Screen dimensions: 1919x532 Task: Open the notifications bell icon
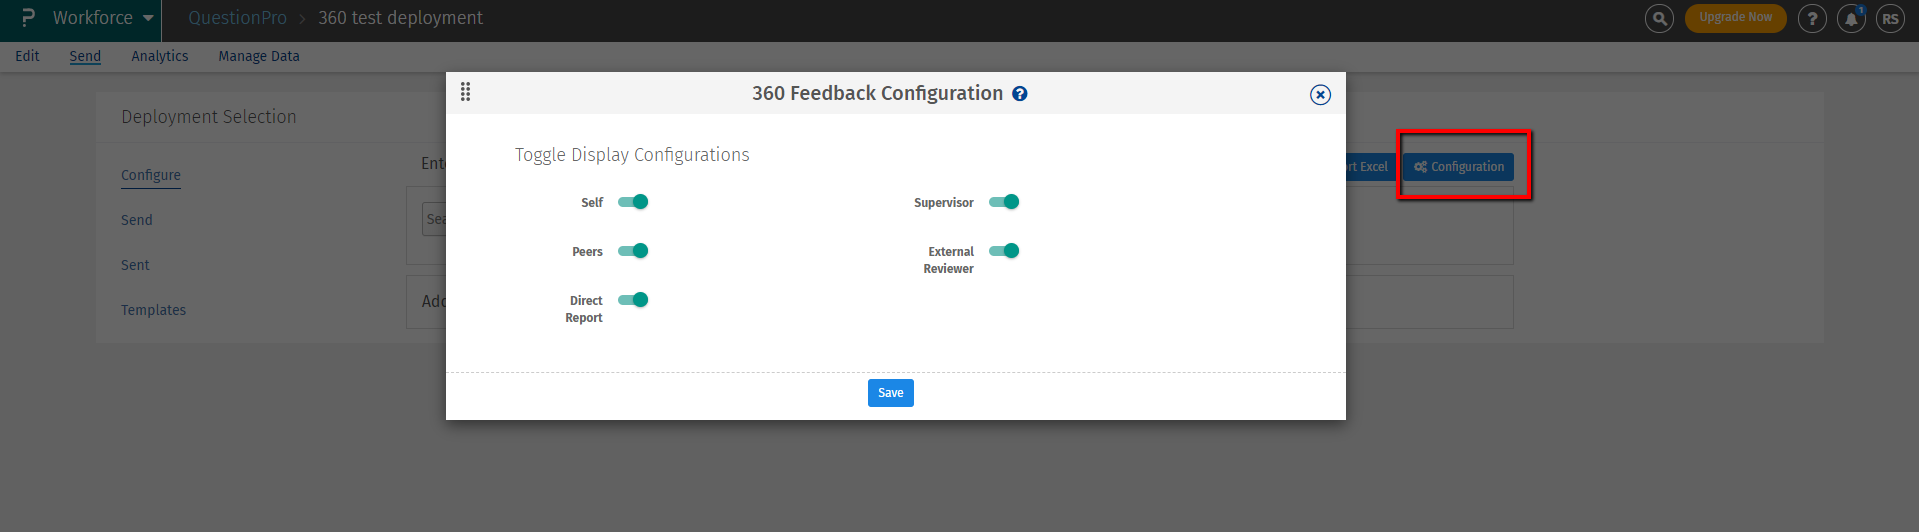click(x=1851, y=18)
